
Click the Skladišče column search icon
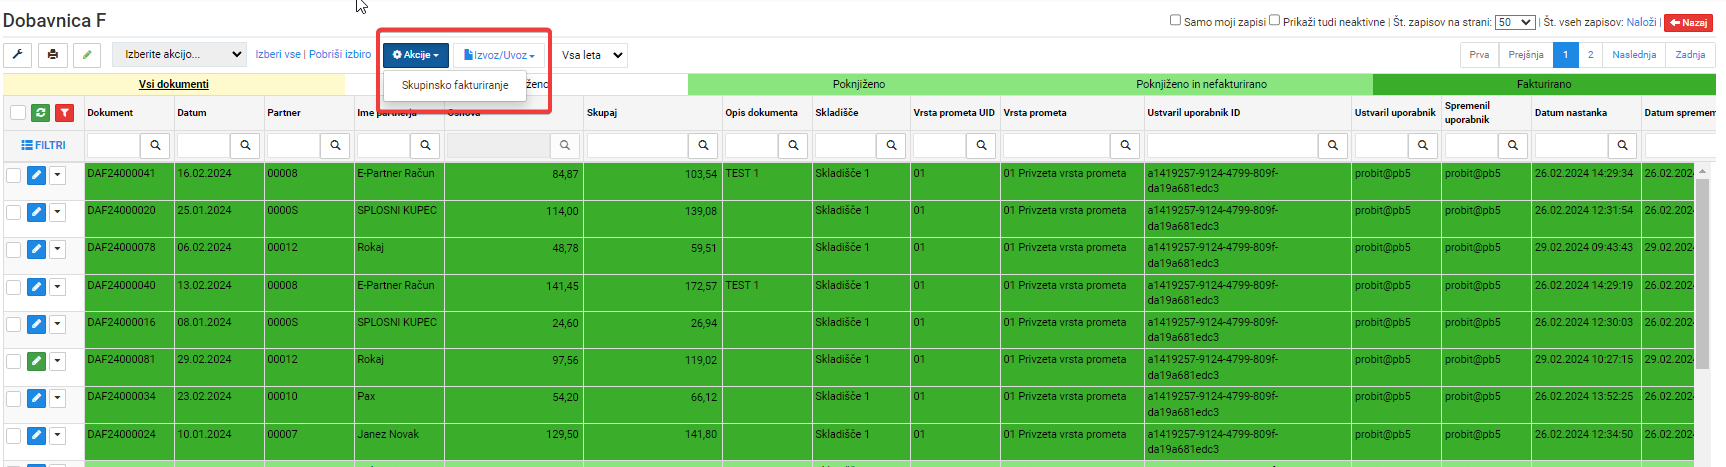coord(891,145)
